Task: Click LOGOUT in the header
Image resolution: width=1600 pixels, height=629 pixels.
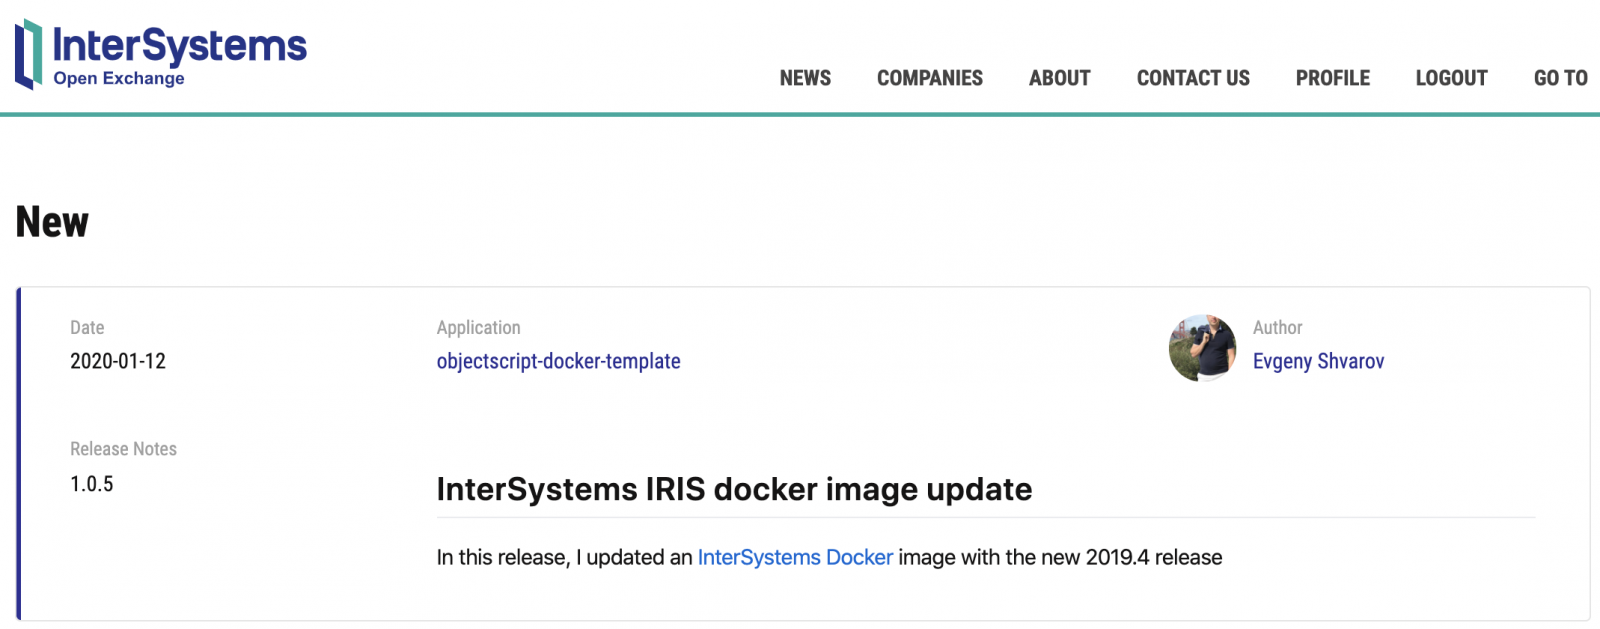Action: pos(1452,78)
